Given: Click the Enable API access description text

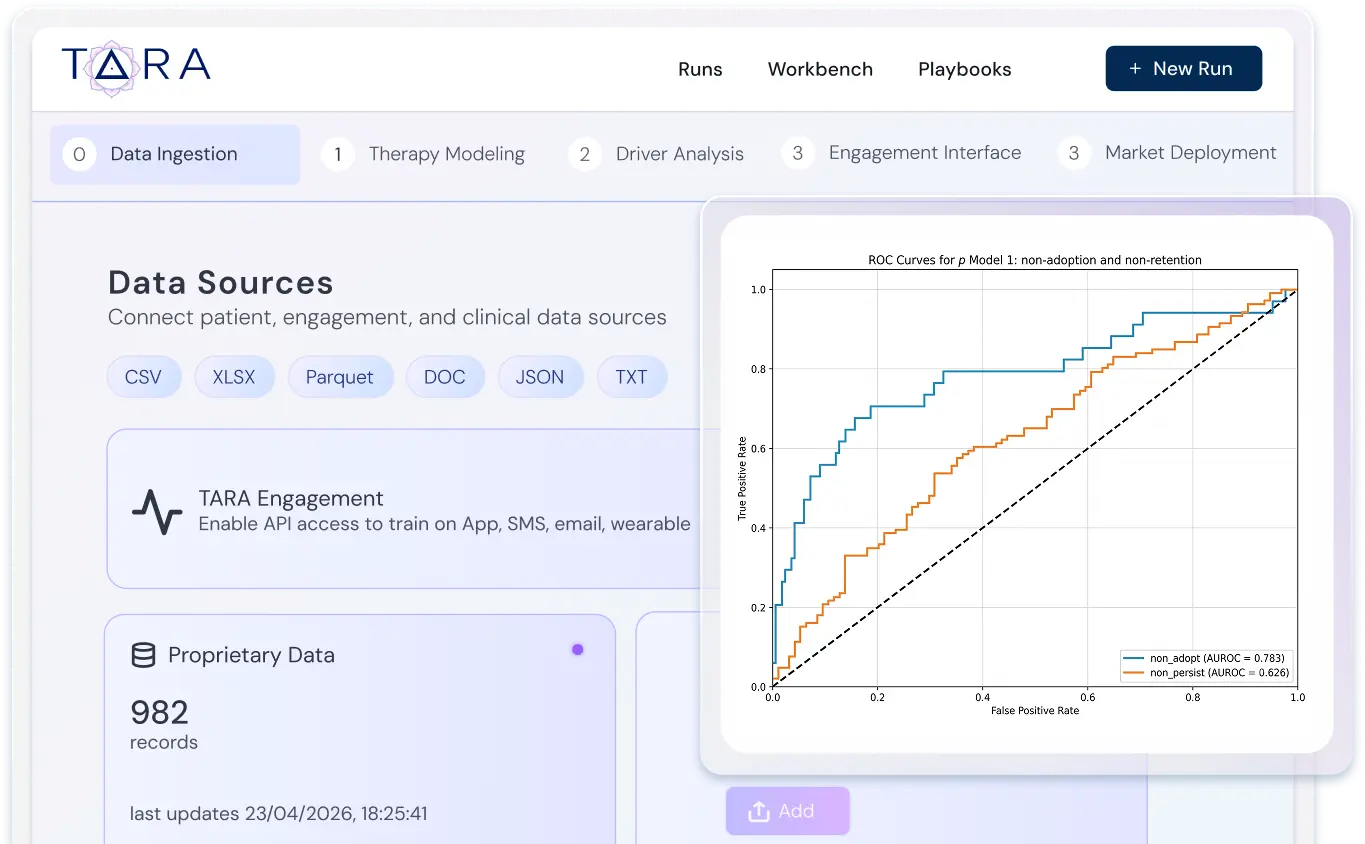Looking at the screenshot, I should [x=444, y=524].
